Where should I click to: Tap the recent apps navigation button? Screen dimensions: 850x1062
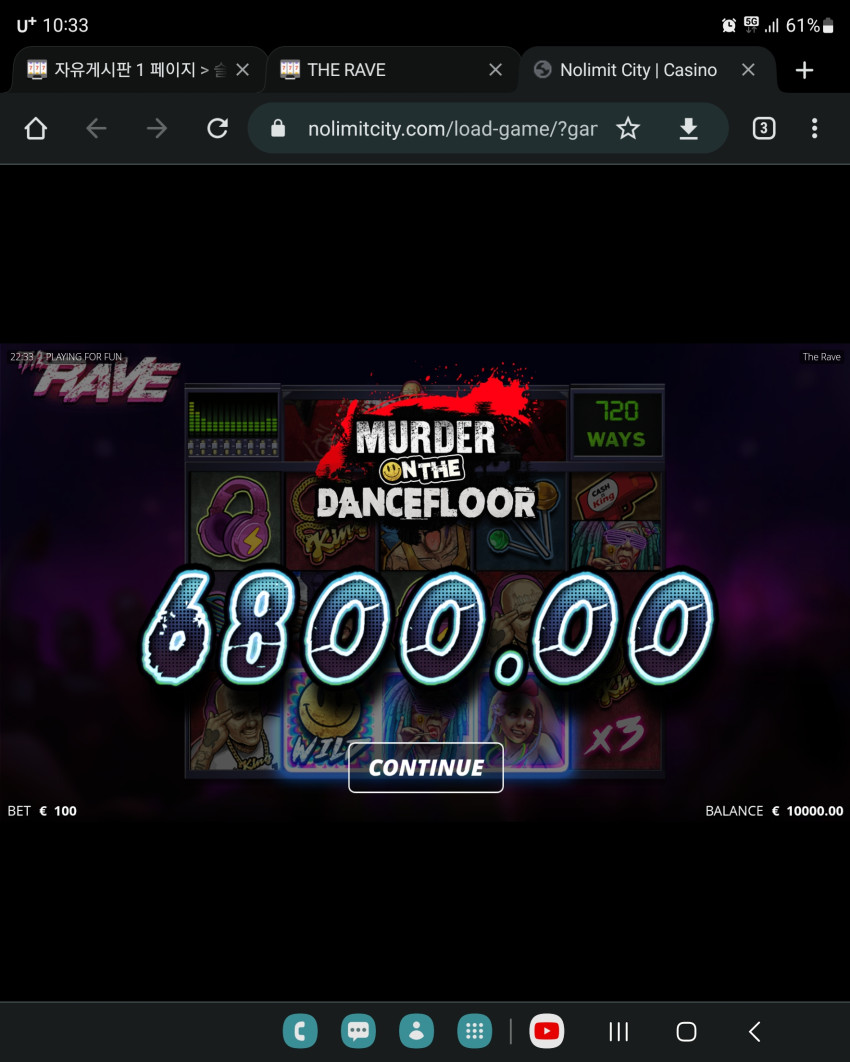click(x=618, y=1032)
